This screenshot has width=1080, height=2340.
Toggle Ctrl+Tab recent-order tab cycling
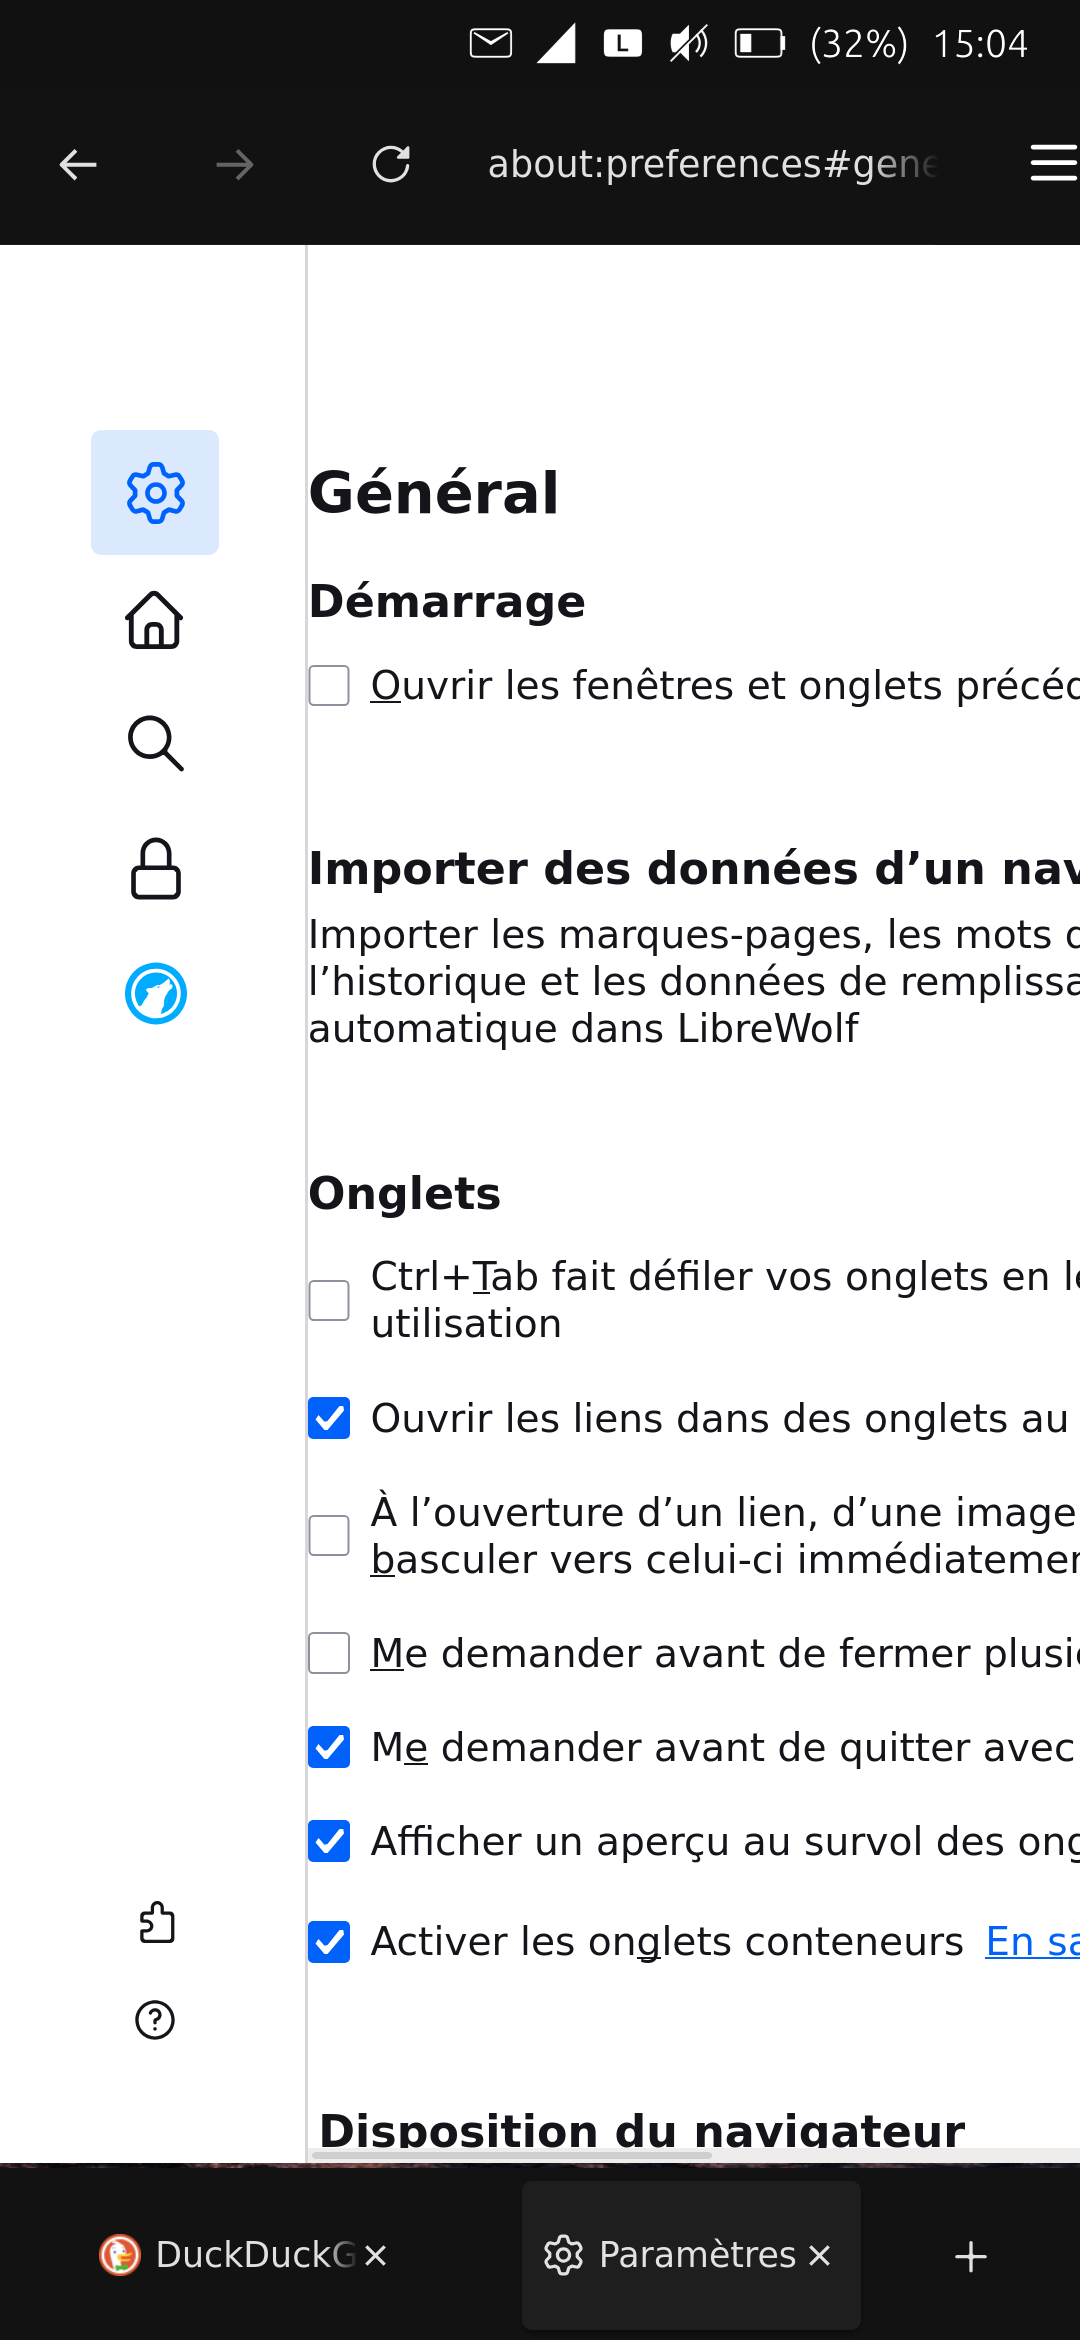[x=329, y=1300]
